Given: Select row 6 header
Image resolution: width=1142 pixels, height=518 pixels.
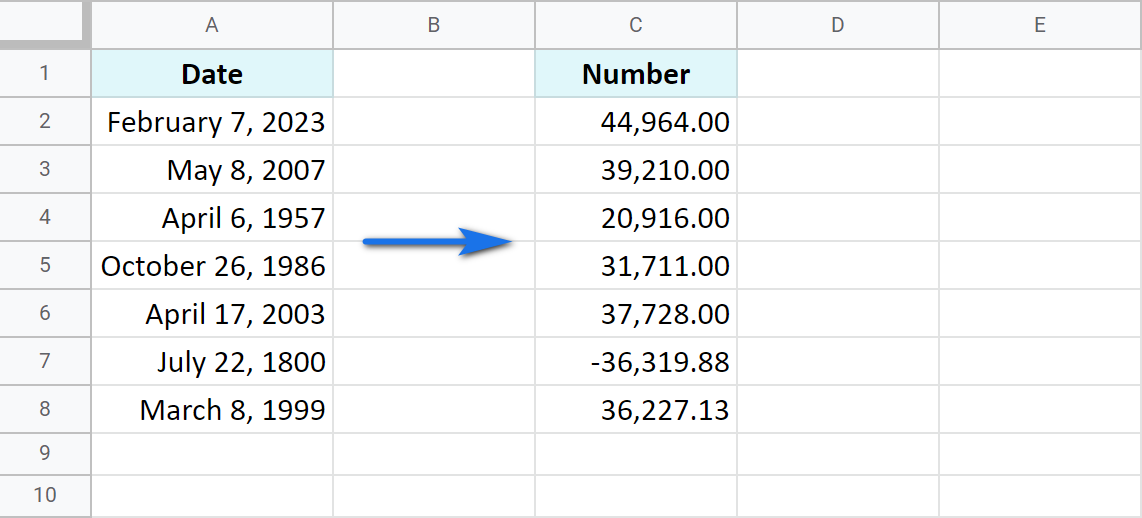Looking at the screenshot, I should (45, 313).
